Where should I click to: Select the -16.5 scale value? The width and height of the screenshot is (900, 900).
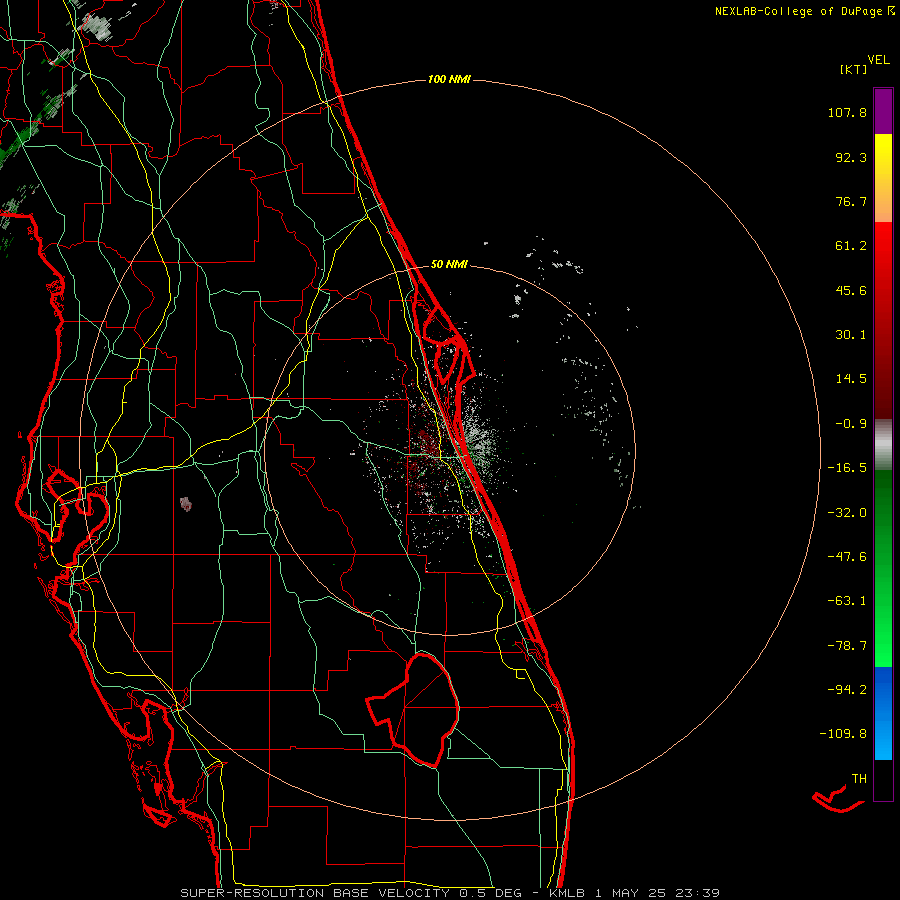tap(847, 468)
